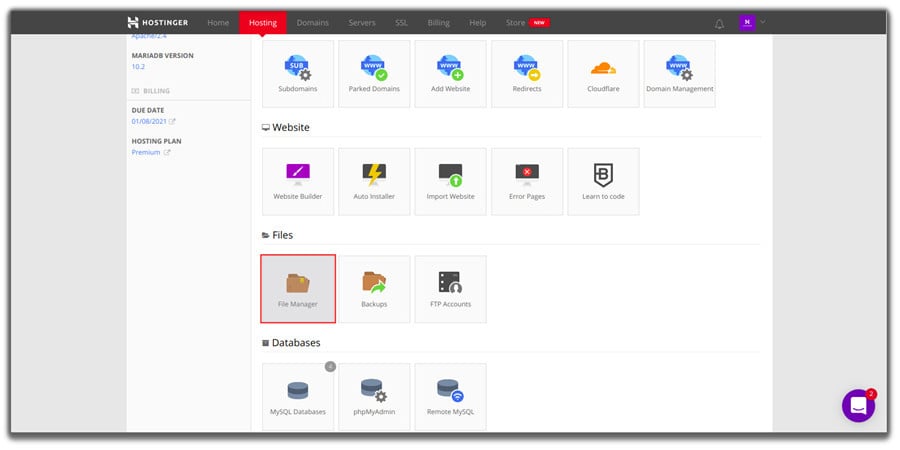
Task: Open the Domain Management tile
Action: pyautogui.click(x=679, y=73)
